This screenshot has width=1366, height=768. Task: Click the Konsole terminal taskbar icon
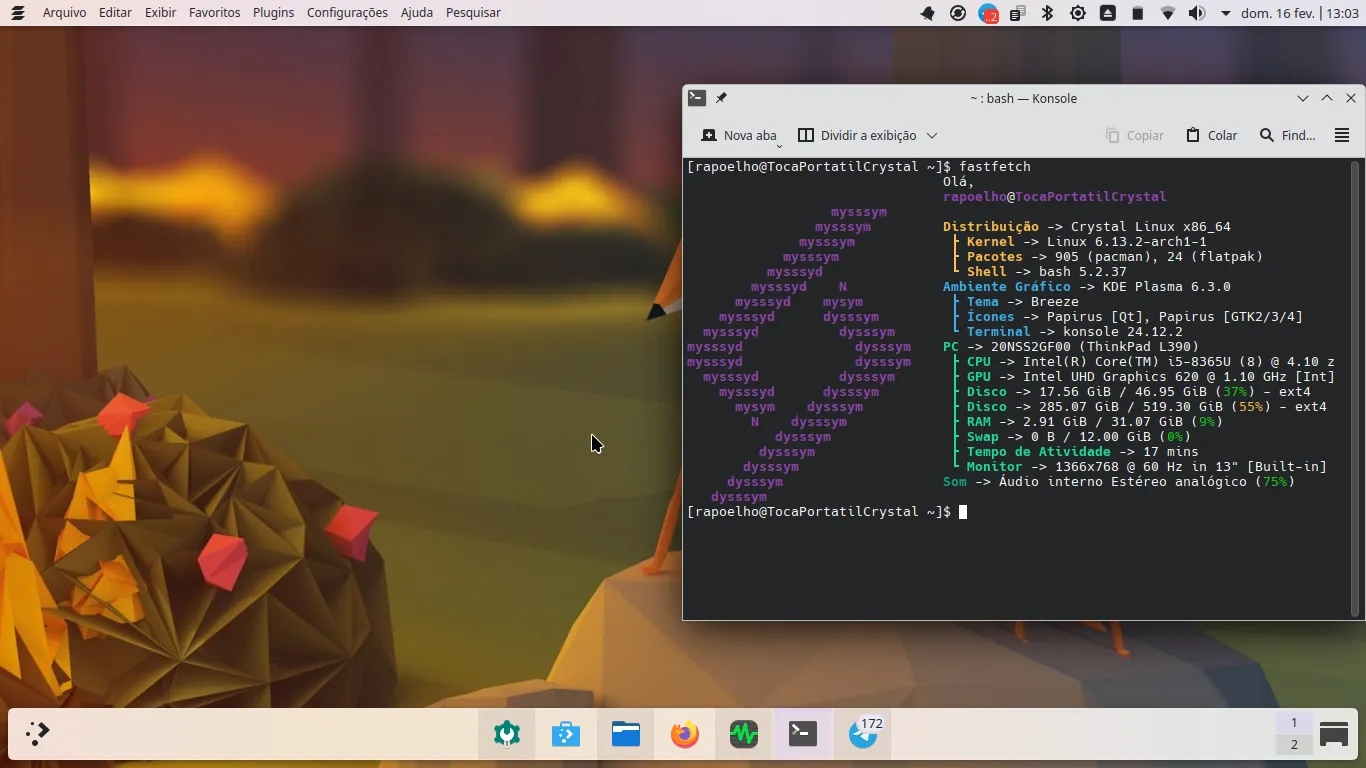pyautogui.click(x=803, y=735)
